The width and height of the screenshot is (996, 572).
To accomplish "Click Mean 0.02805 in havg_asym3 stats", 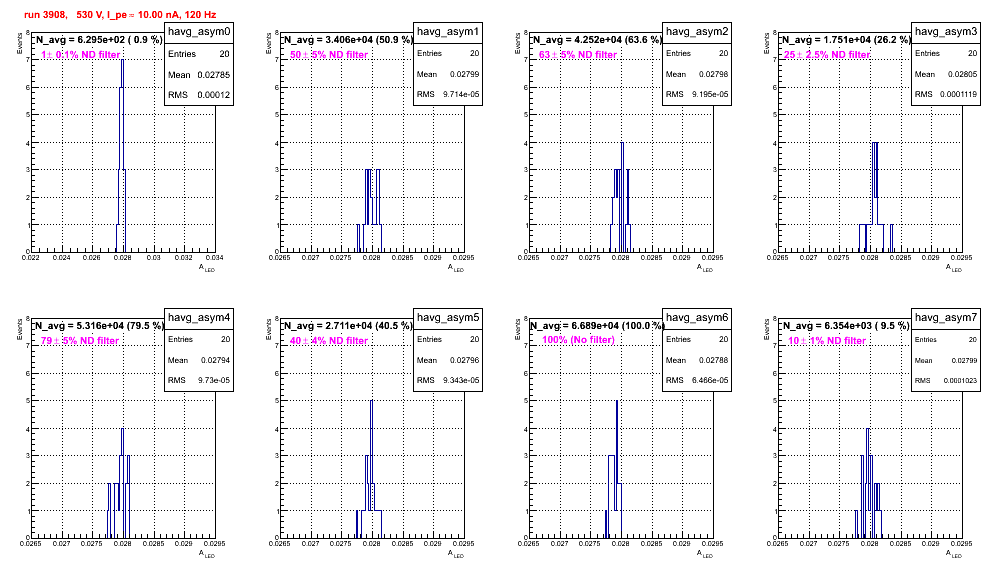I will click(x=946, y=74).
